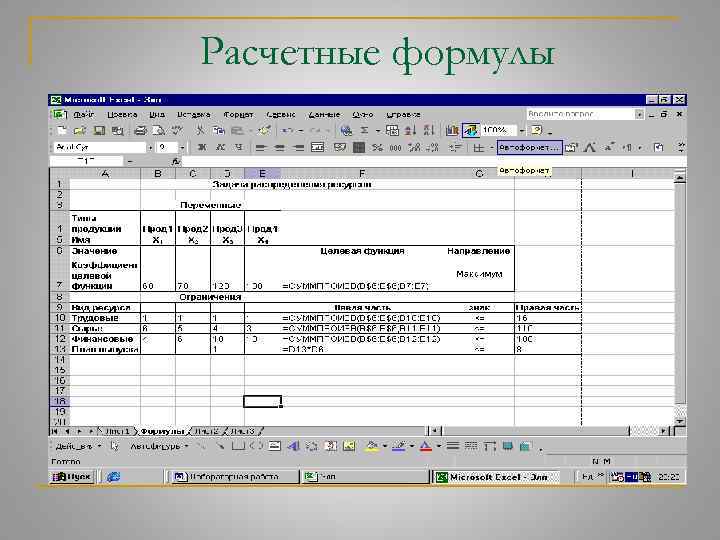Click the Internet Explorer quick launch icon
This screenshot has height=540, width=720.
pos(112,477)
